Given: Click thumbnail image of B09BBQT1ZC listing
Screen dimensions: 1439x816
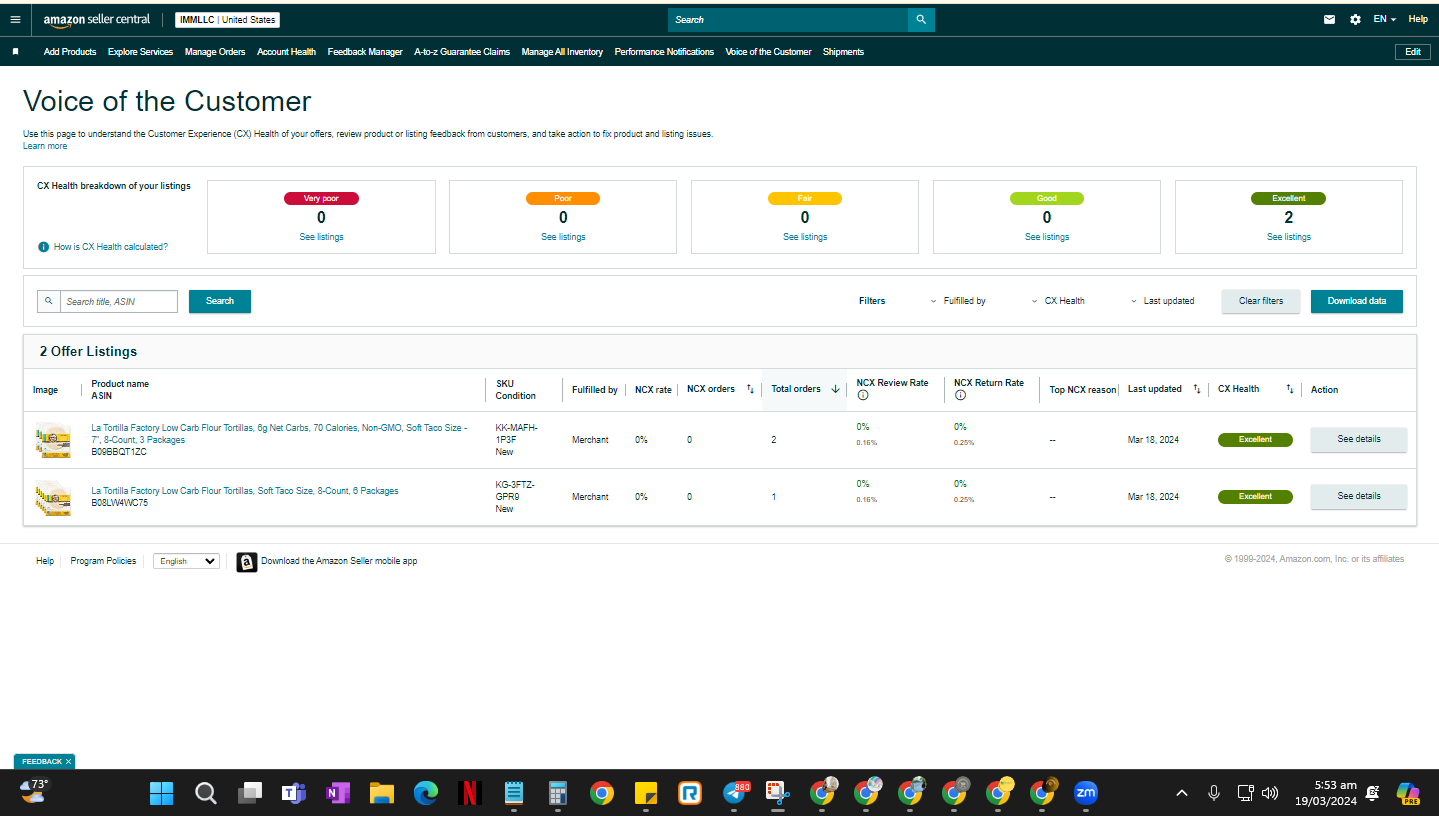Looking at the screenshot, I should point(52,440).
